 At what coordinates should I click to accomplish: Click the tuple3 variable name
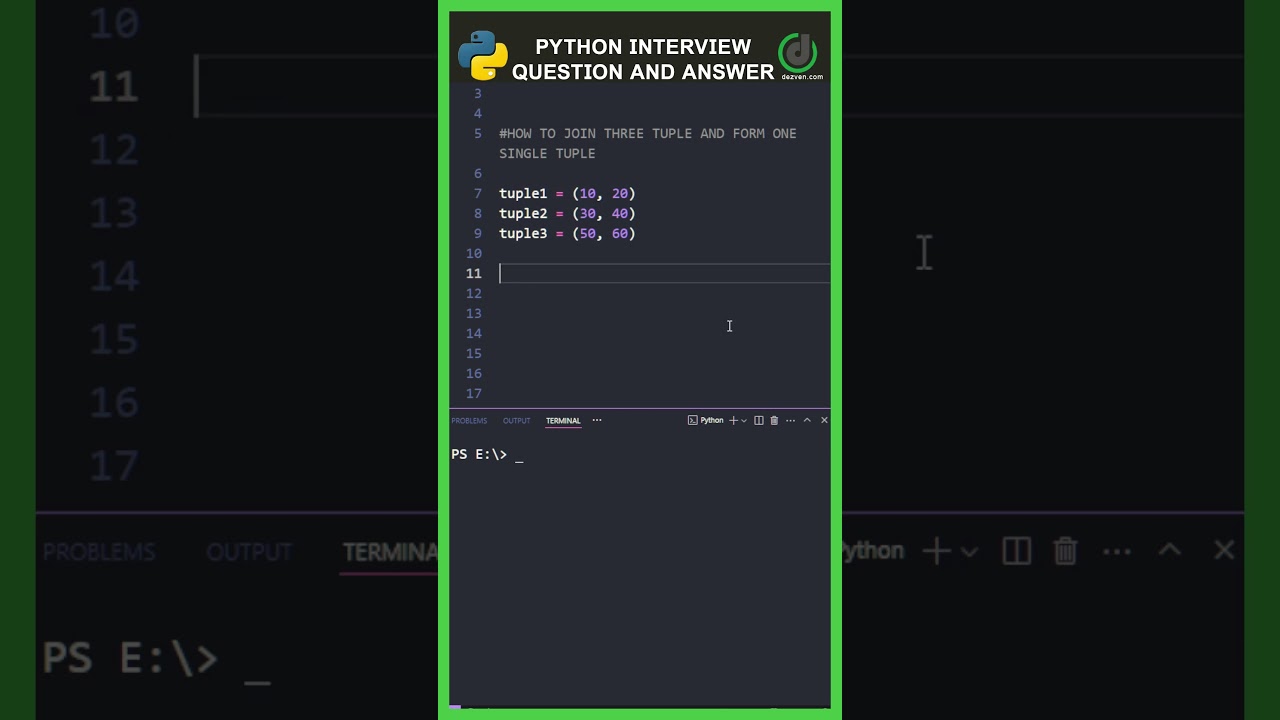pos(523,234)
